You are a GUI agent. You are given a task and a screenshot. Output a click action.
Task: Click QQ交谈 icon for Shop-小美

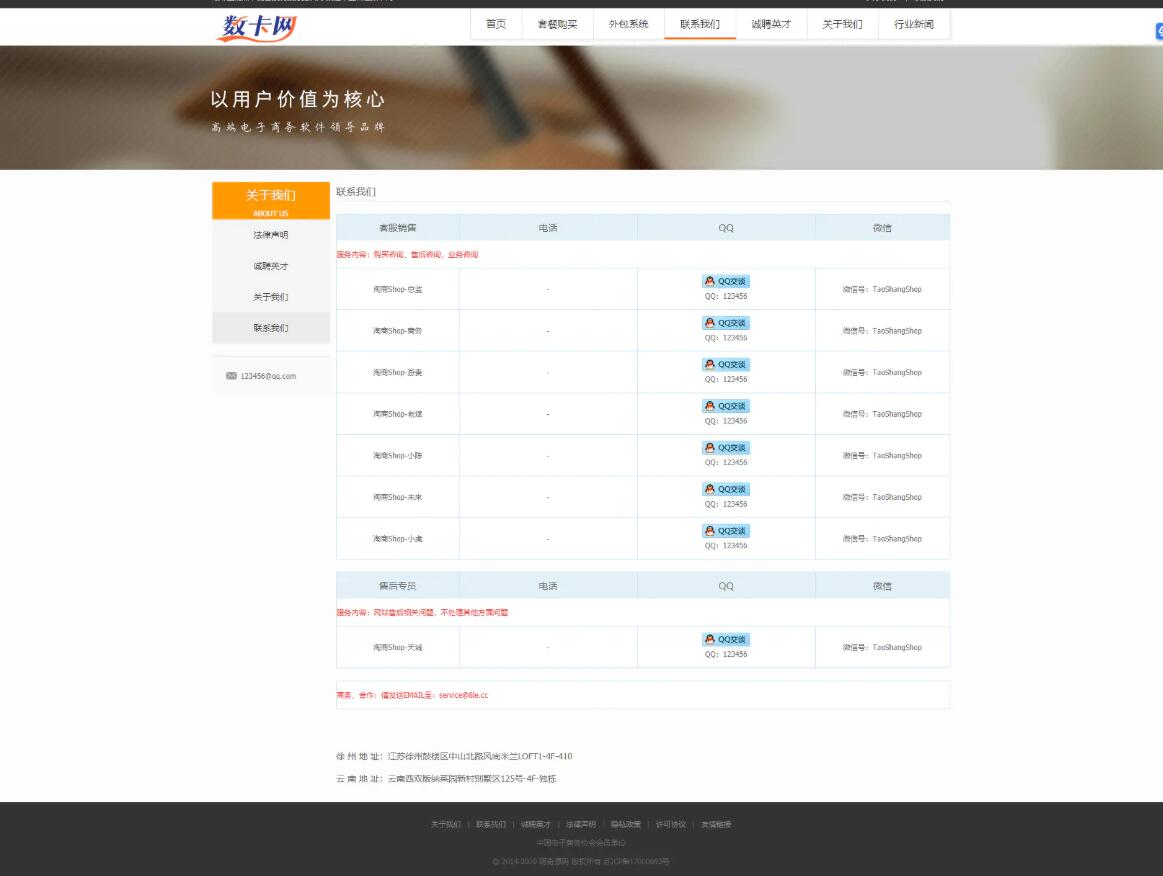(x=725, y=531)
